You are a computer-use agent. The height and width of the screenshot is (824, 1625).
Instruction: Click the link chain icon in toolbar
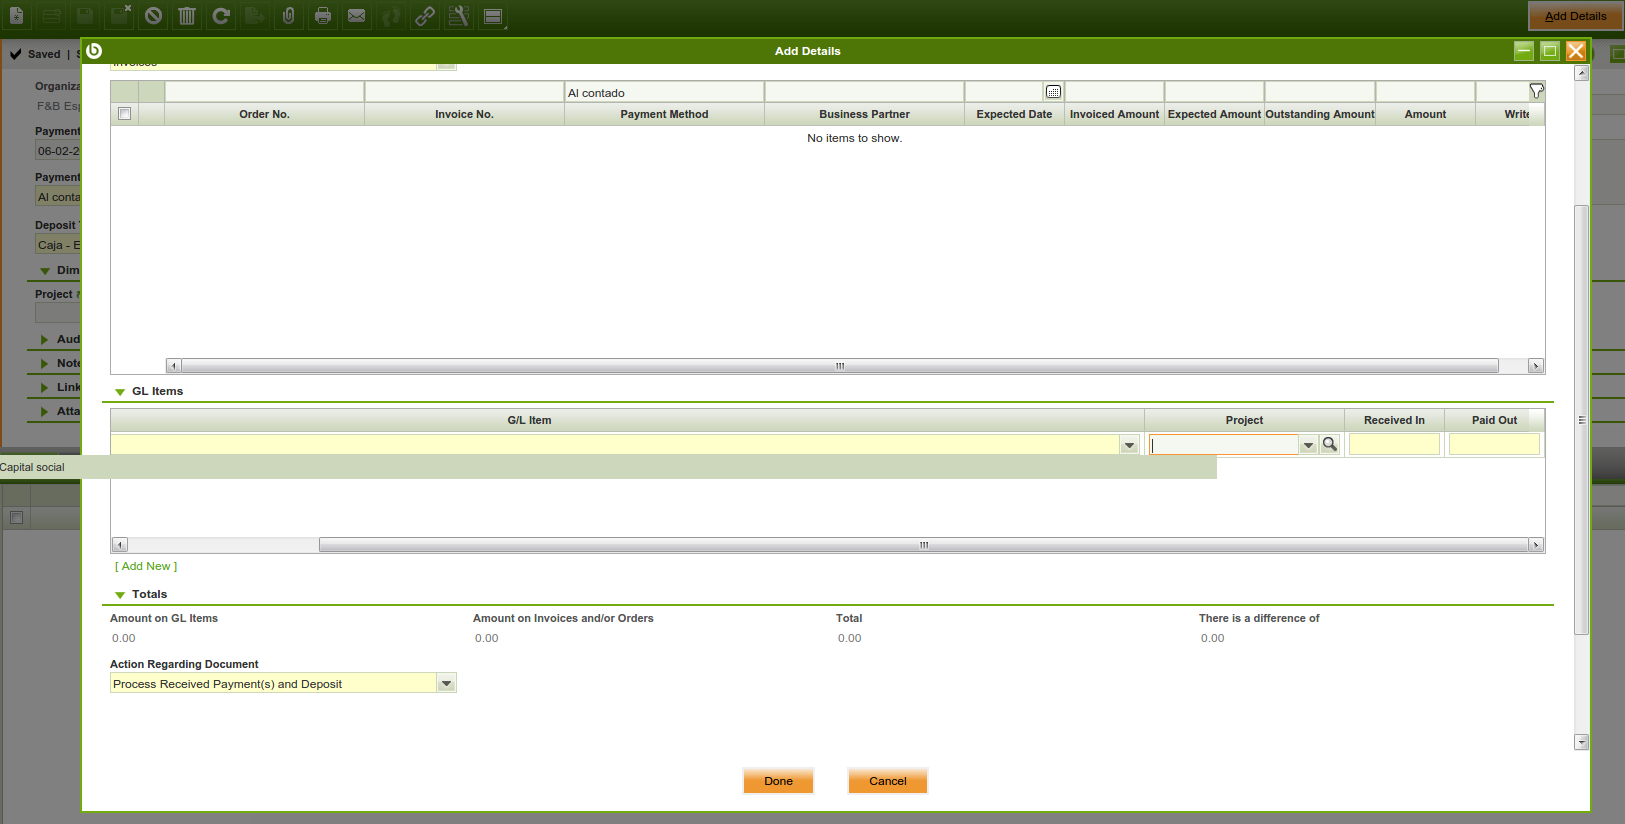425,16
